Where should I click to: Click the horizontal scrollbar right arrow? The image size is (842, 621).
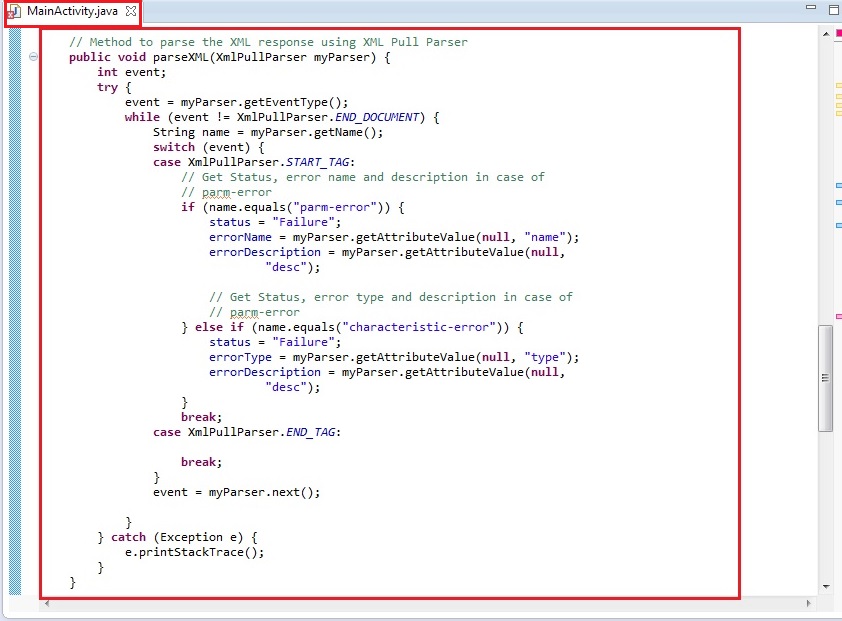click(811, 603)
